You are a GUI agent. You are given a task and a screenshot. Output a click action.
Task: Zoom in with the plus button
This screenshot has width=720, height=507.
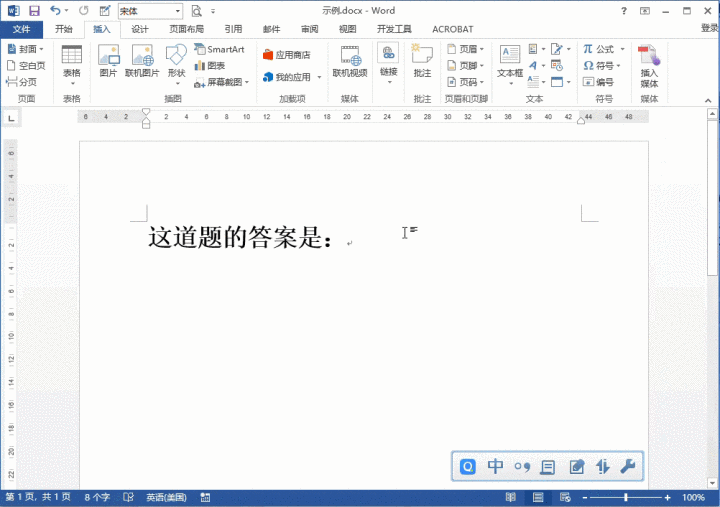[667, 497]
